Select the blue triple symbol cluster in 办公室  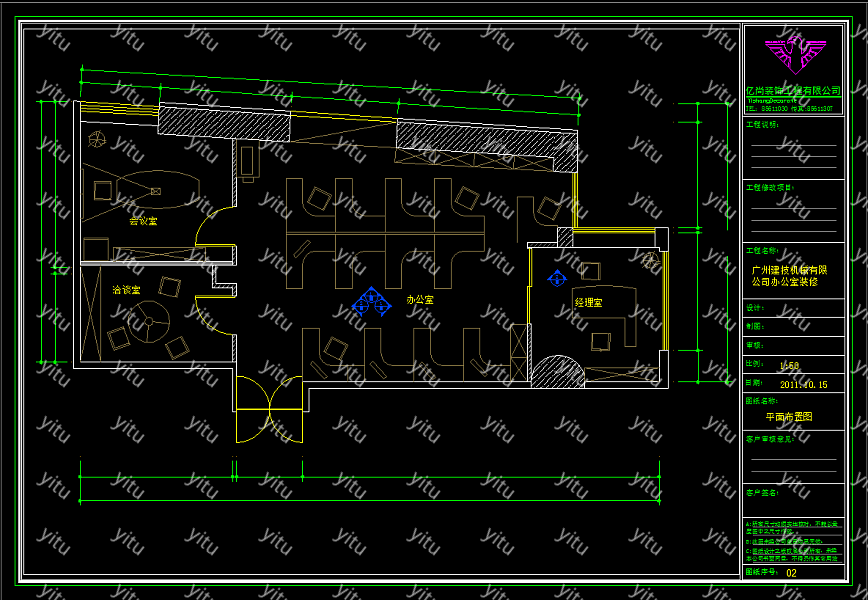pos(371,302)
